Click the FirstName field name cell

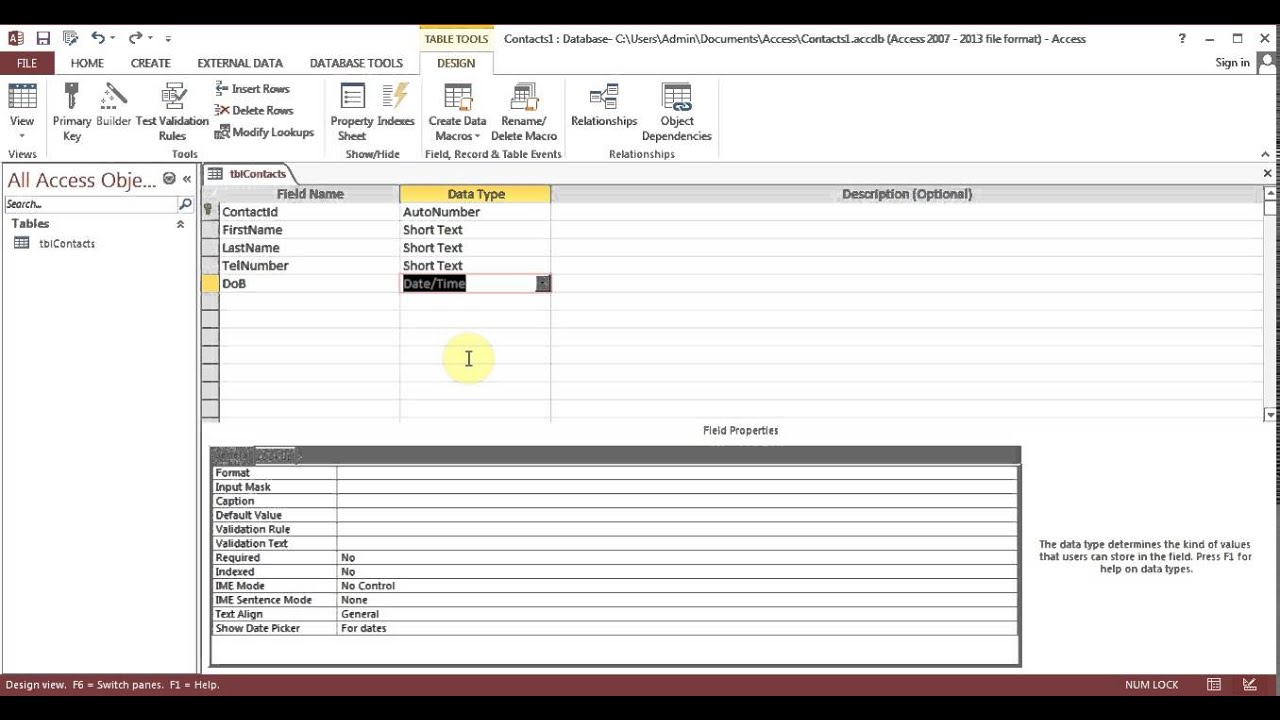(x=309, y=230)
